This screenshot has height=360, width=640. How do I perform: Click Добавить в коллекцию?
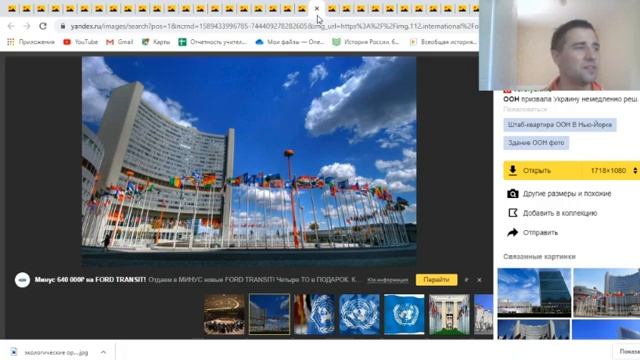point(560,213)
